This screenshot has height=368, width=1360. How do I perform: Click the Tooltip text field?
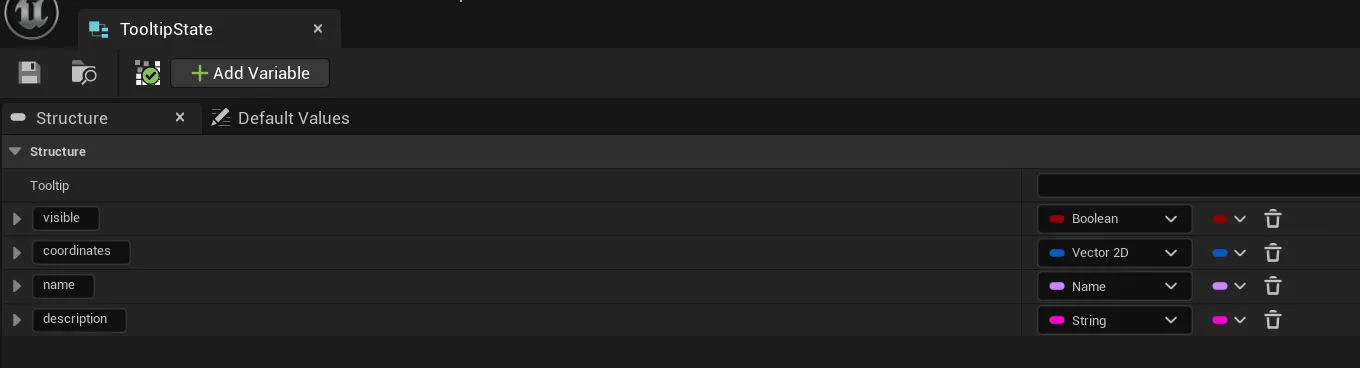click(x=1198, y=185)
